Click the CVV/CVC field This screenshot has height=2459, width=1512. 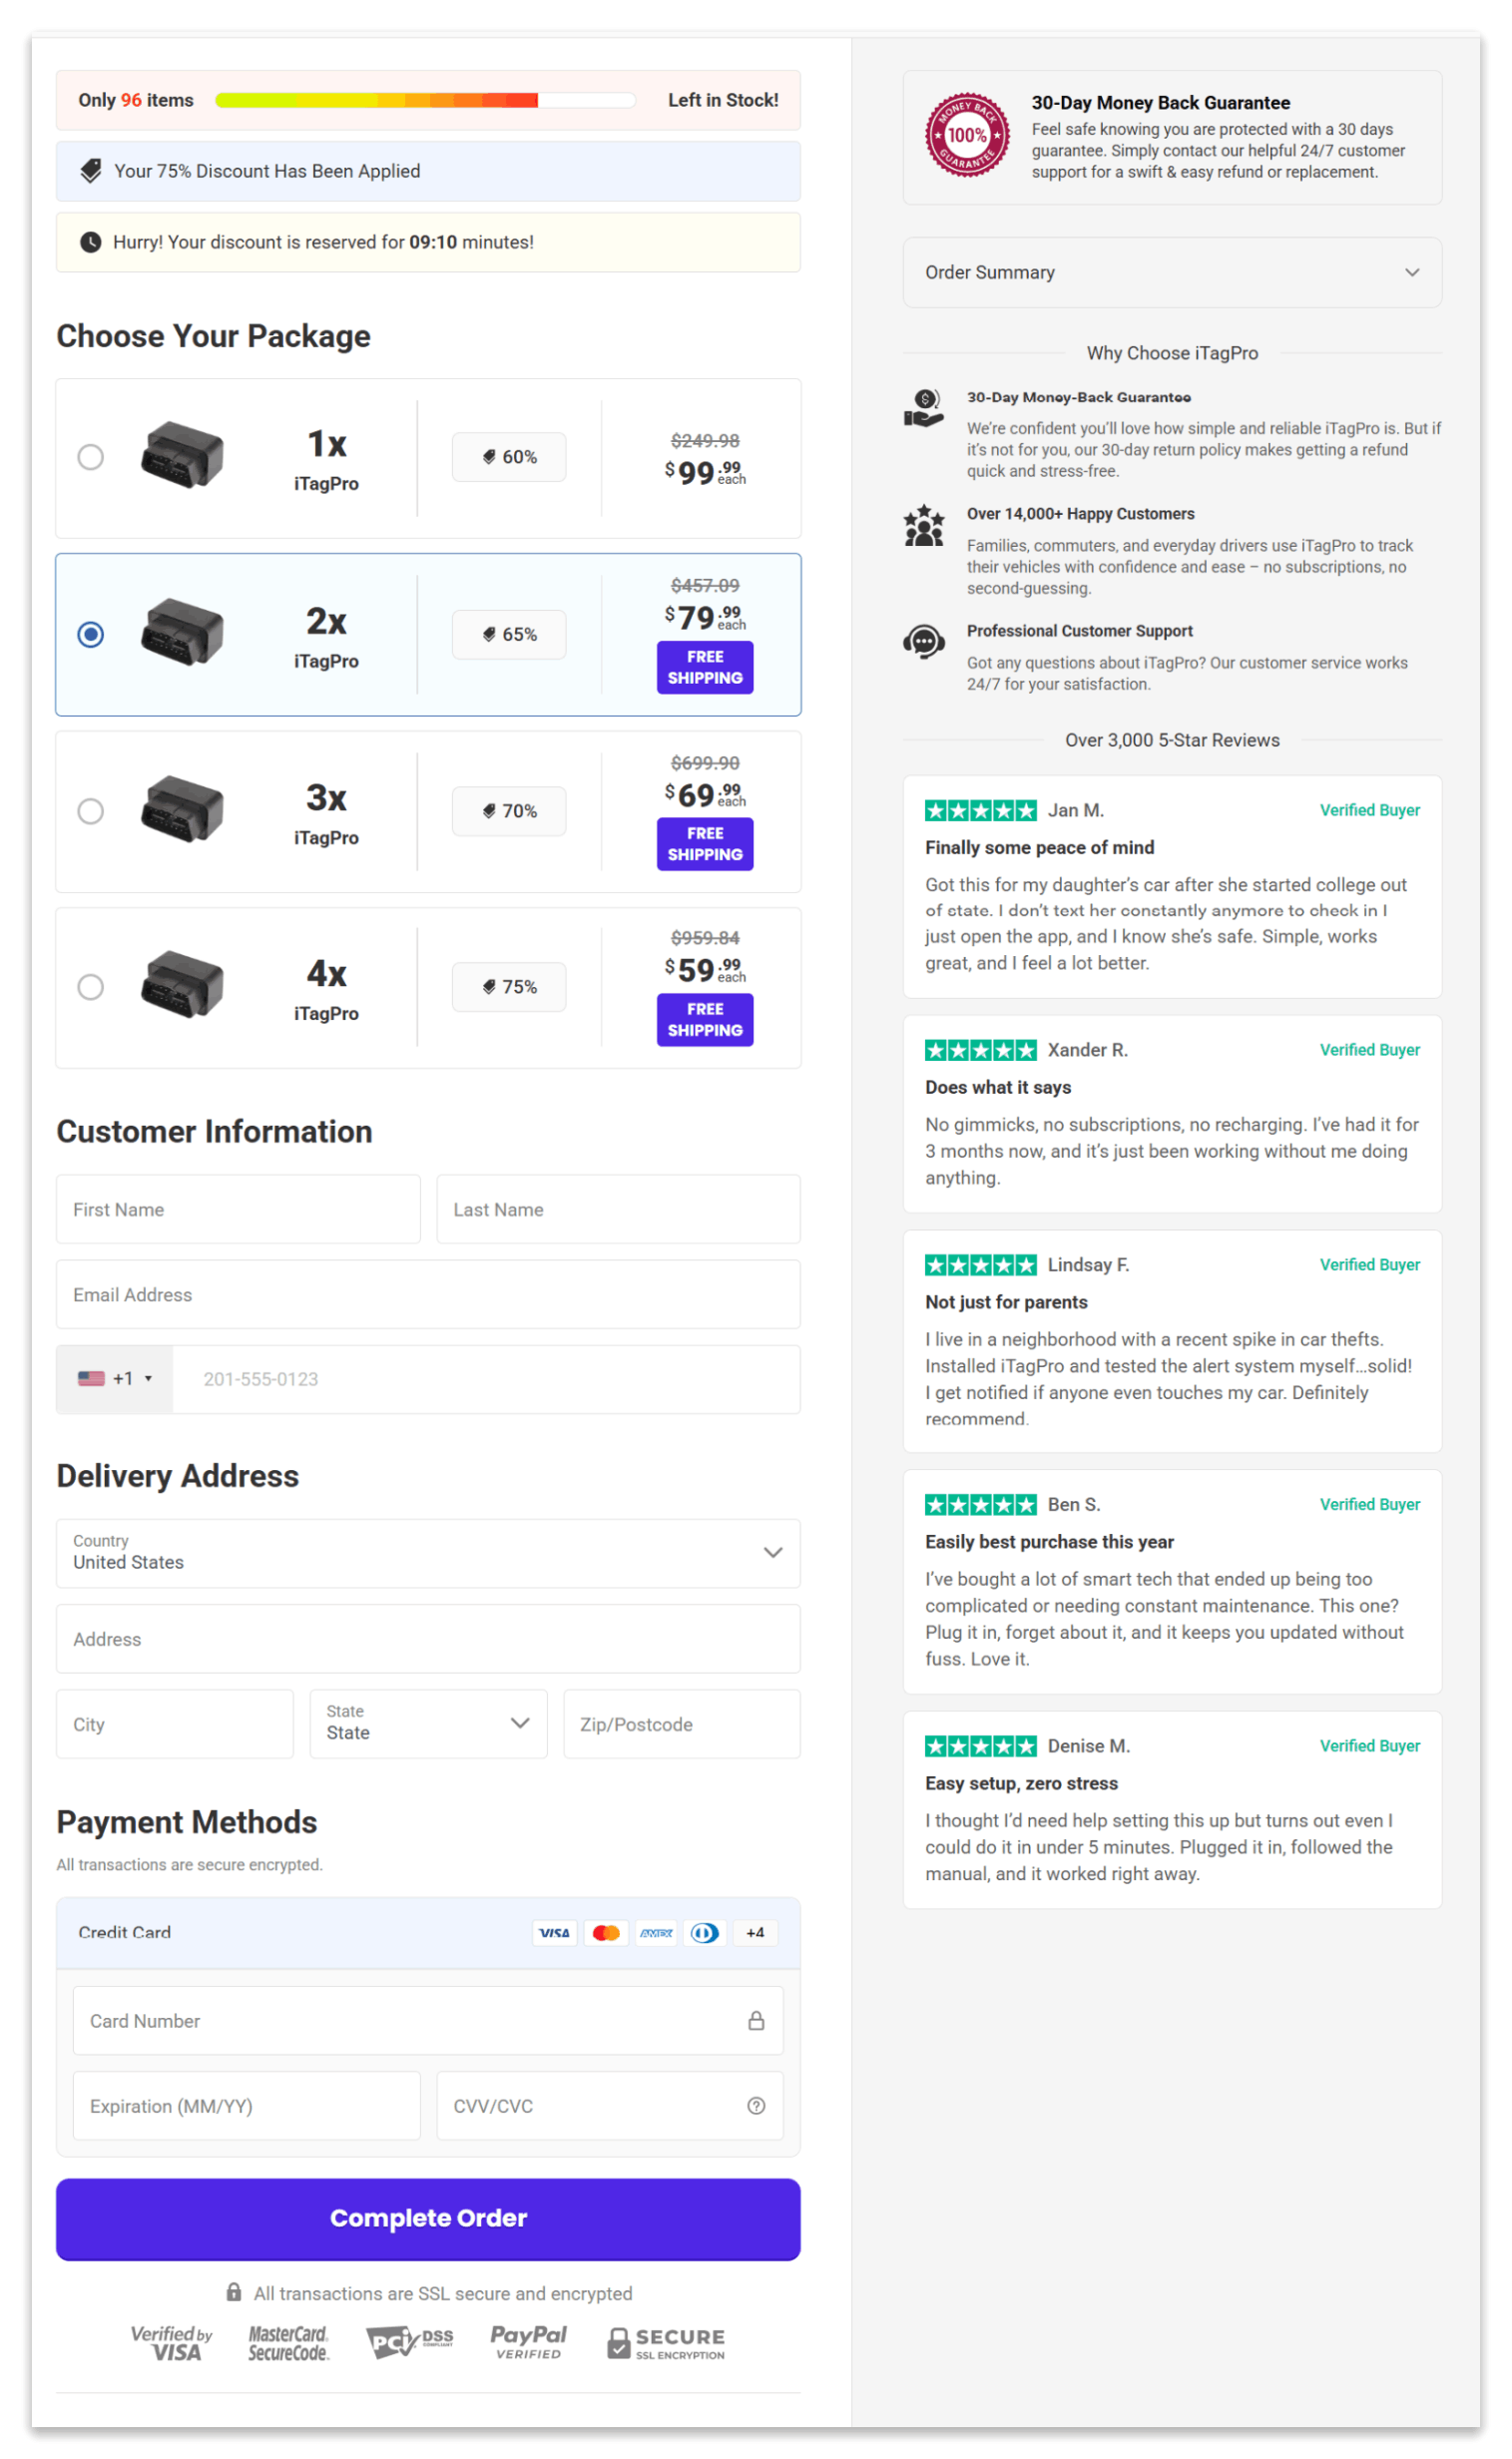click(610, 2106)
